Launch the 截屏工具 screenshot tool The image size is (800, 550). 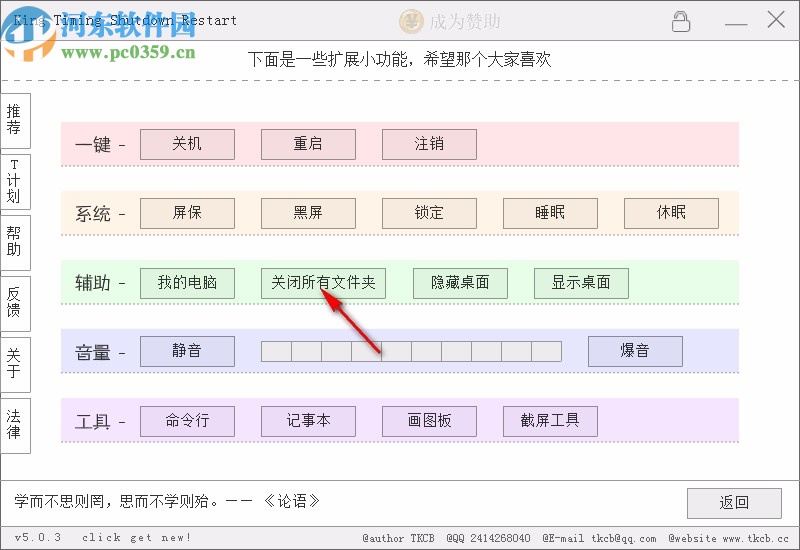click(x=550, y=421)
